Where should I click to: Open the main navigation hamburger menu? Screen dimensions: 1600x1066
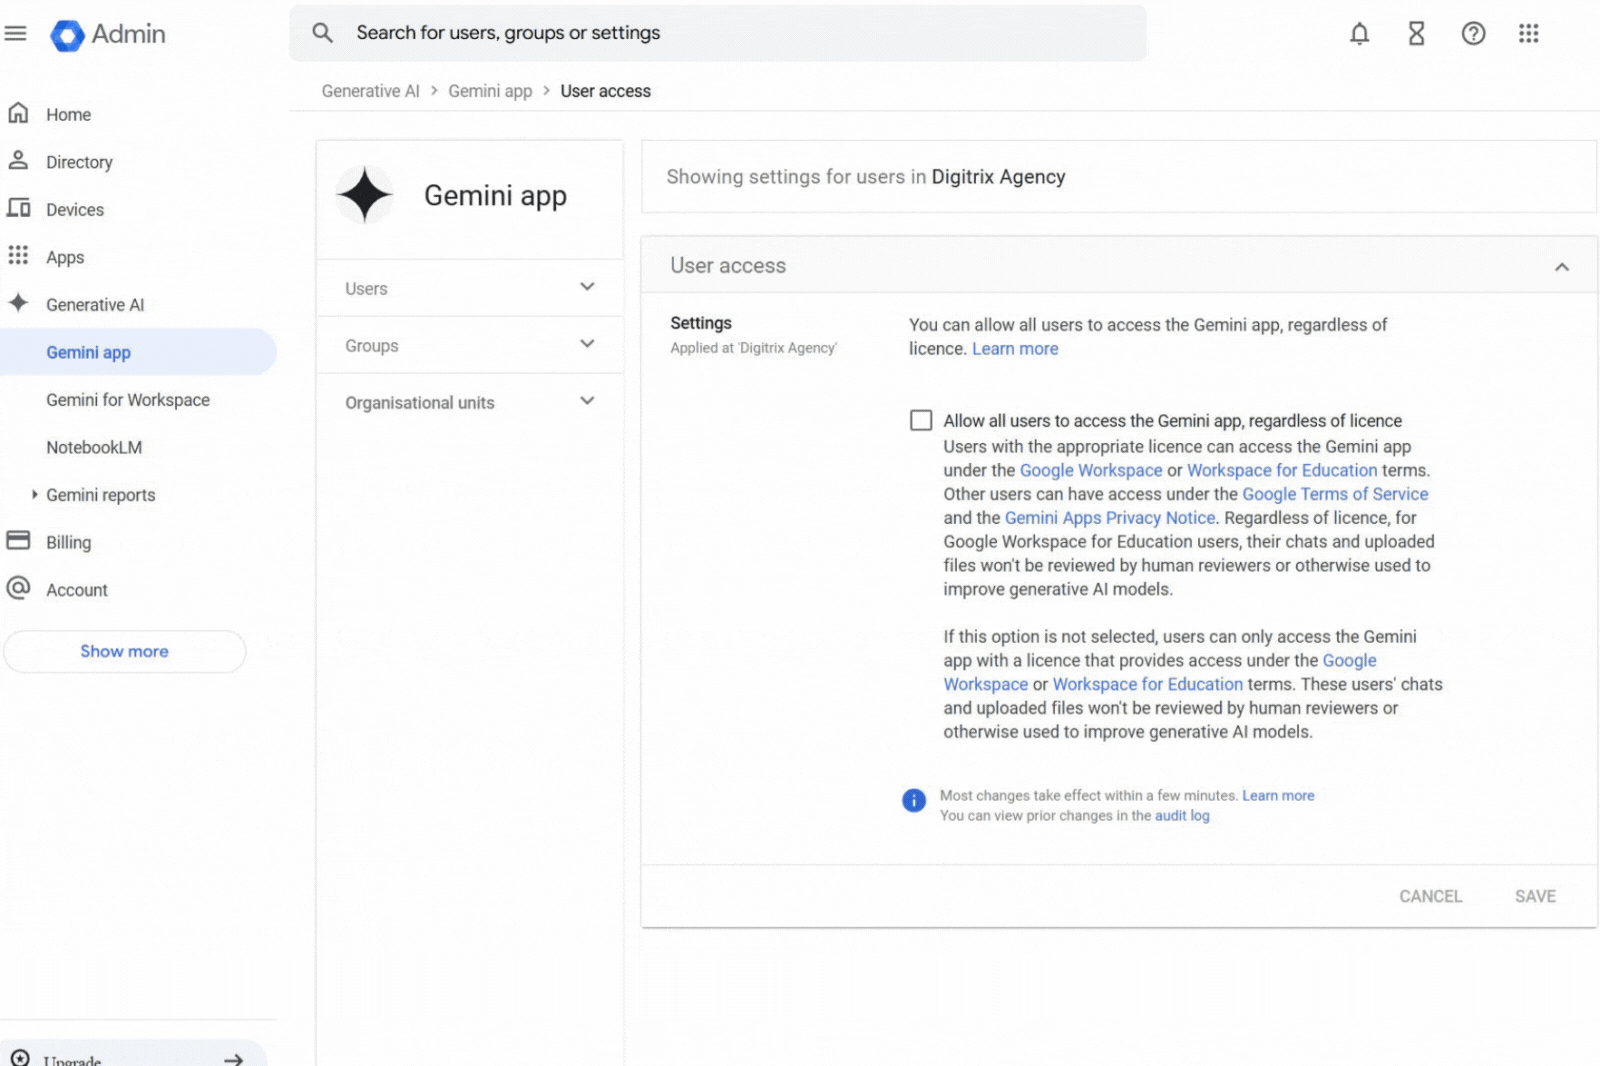[x=16, y=33]
